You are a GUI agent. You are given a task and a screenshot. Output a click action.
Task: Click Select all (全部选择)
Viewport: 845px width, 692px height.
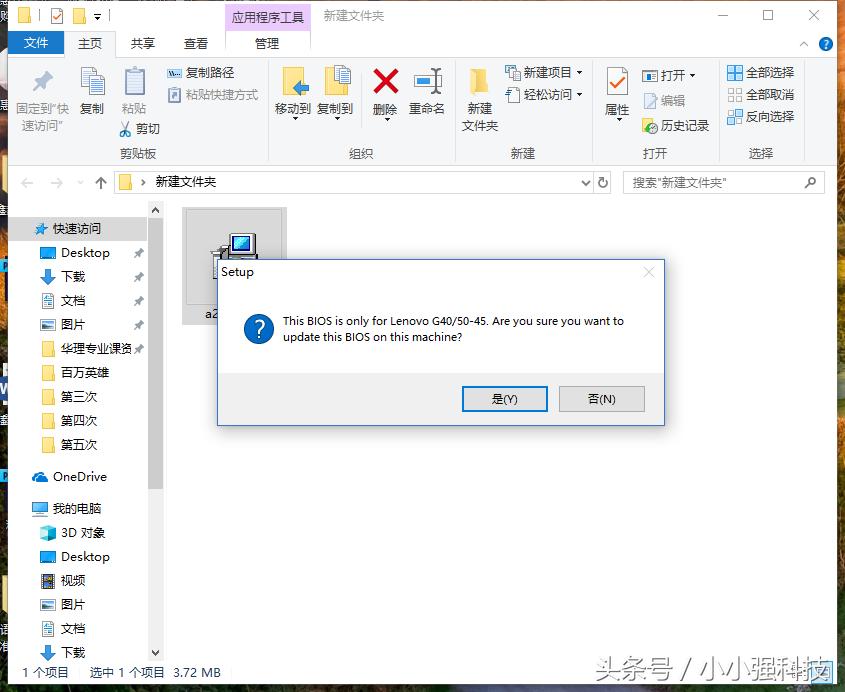(760, 73)
